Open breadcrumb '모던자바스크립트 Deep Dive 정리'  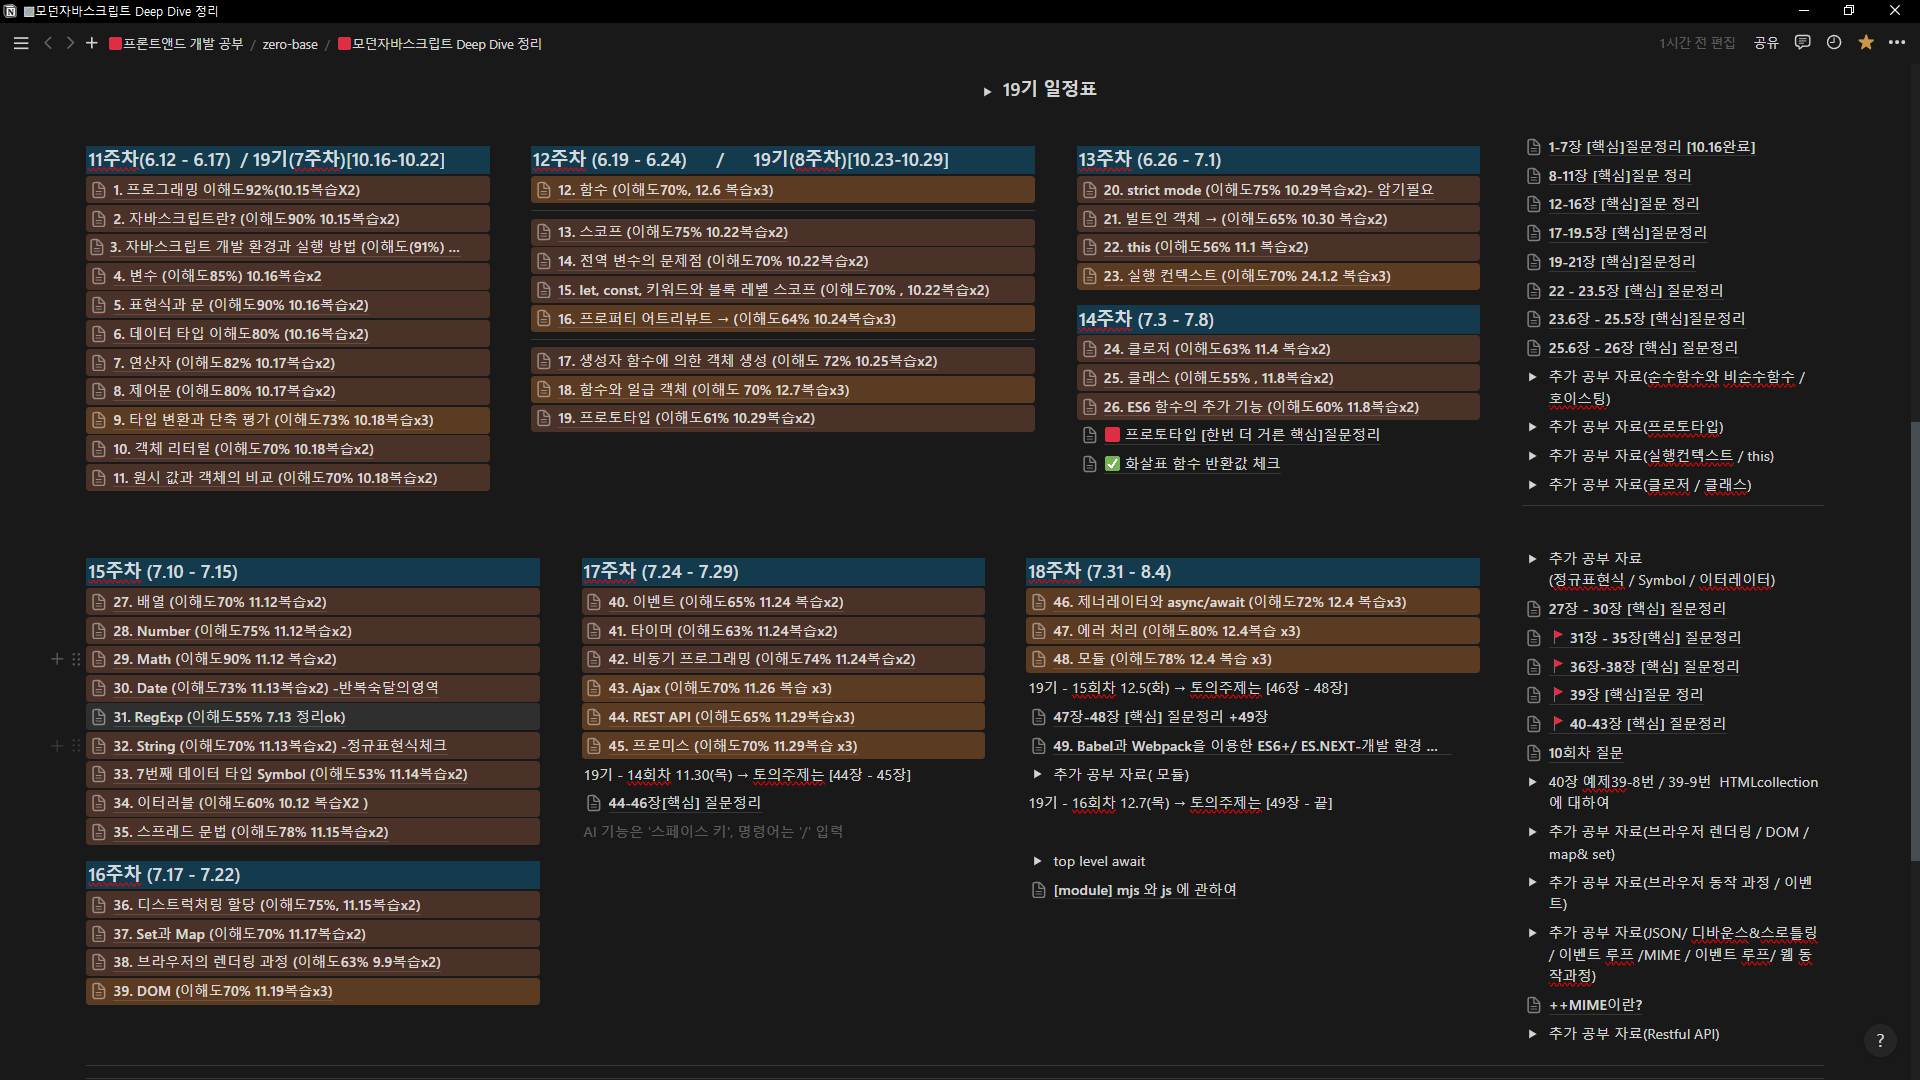pyautogui.click(x=440, y=44)
